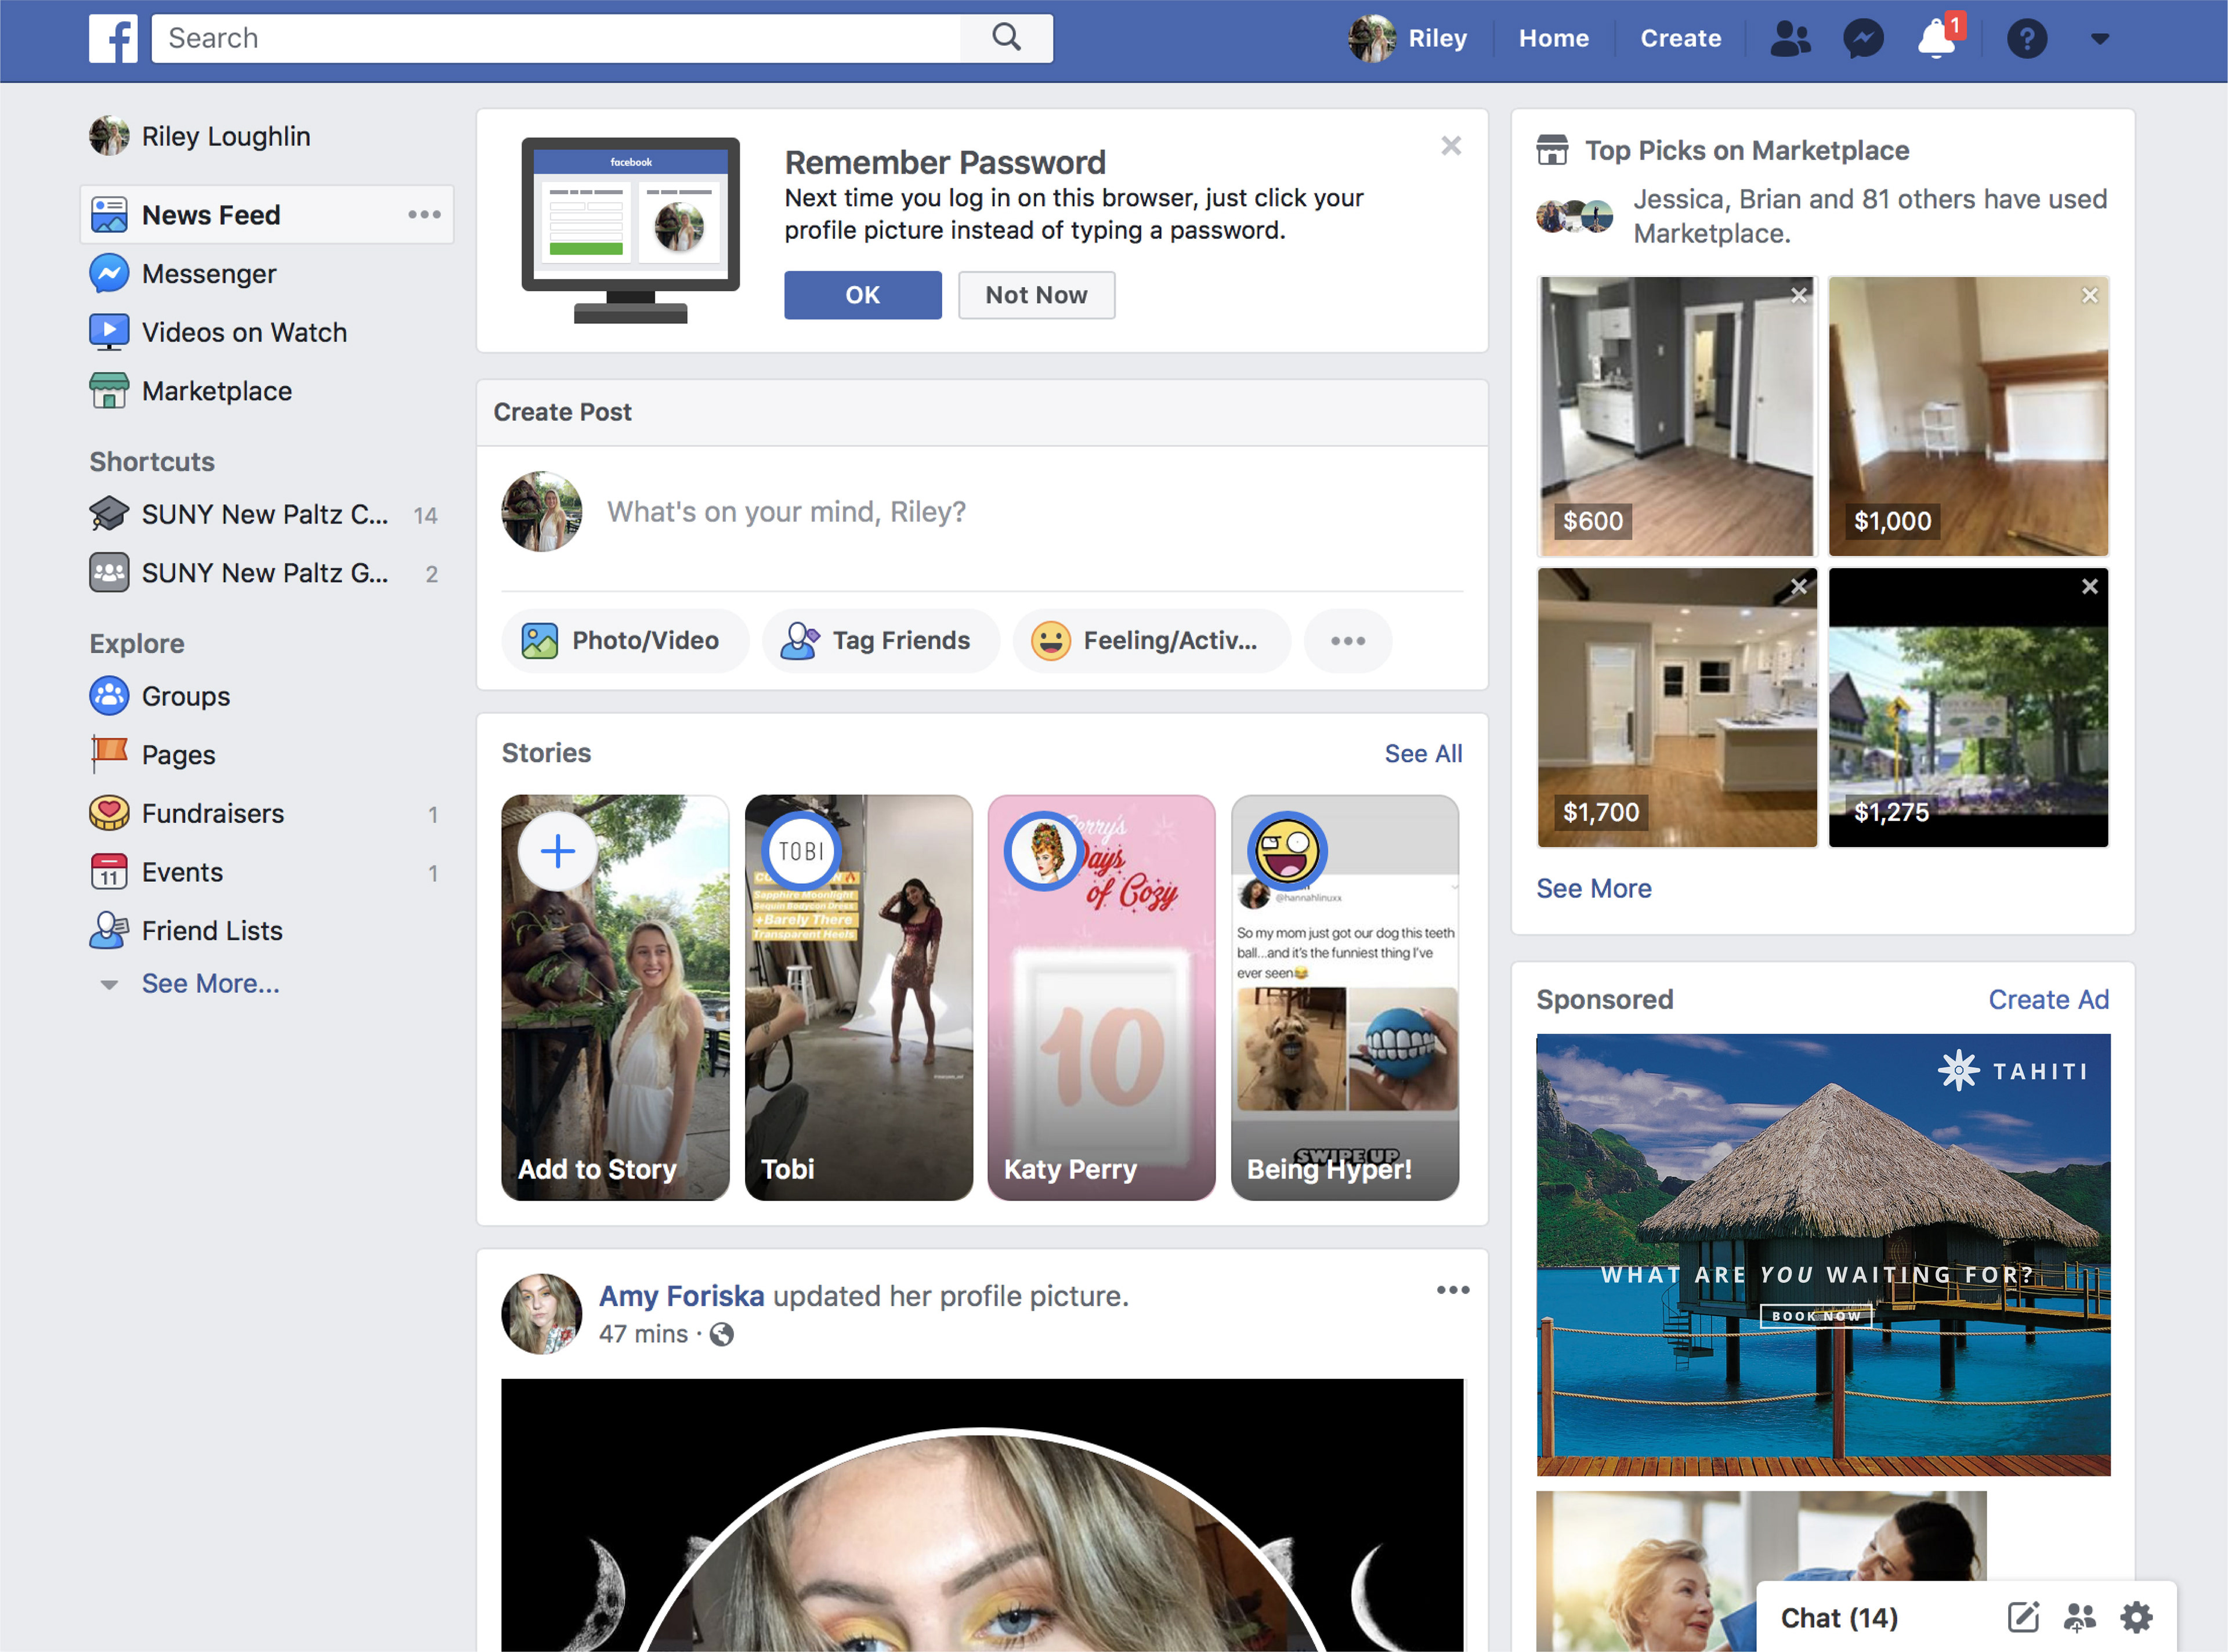The height and width of the screenshot is (1652, 2228).
Task: Click the search magnifier button
Action: point(1006,38)
